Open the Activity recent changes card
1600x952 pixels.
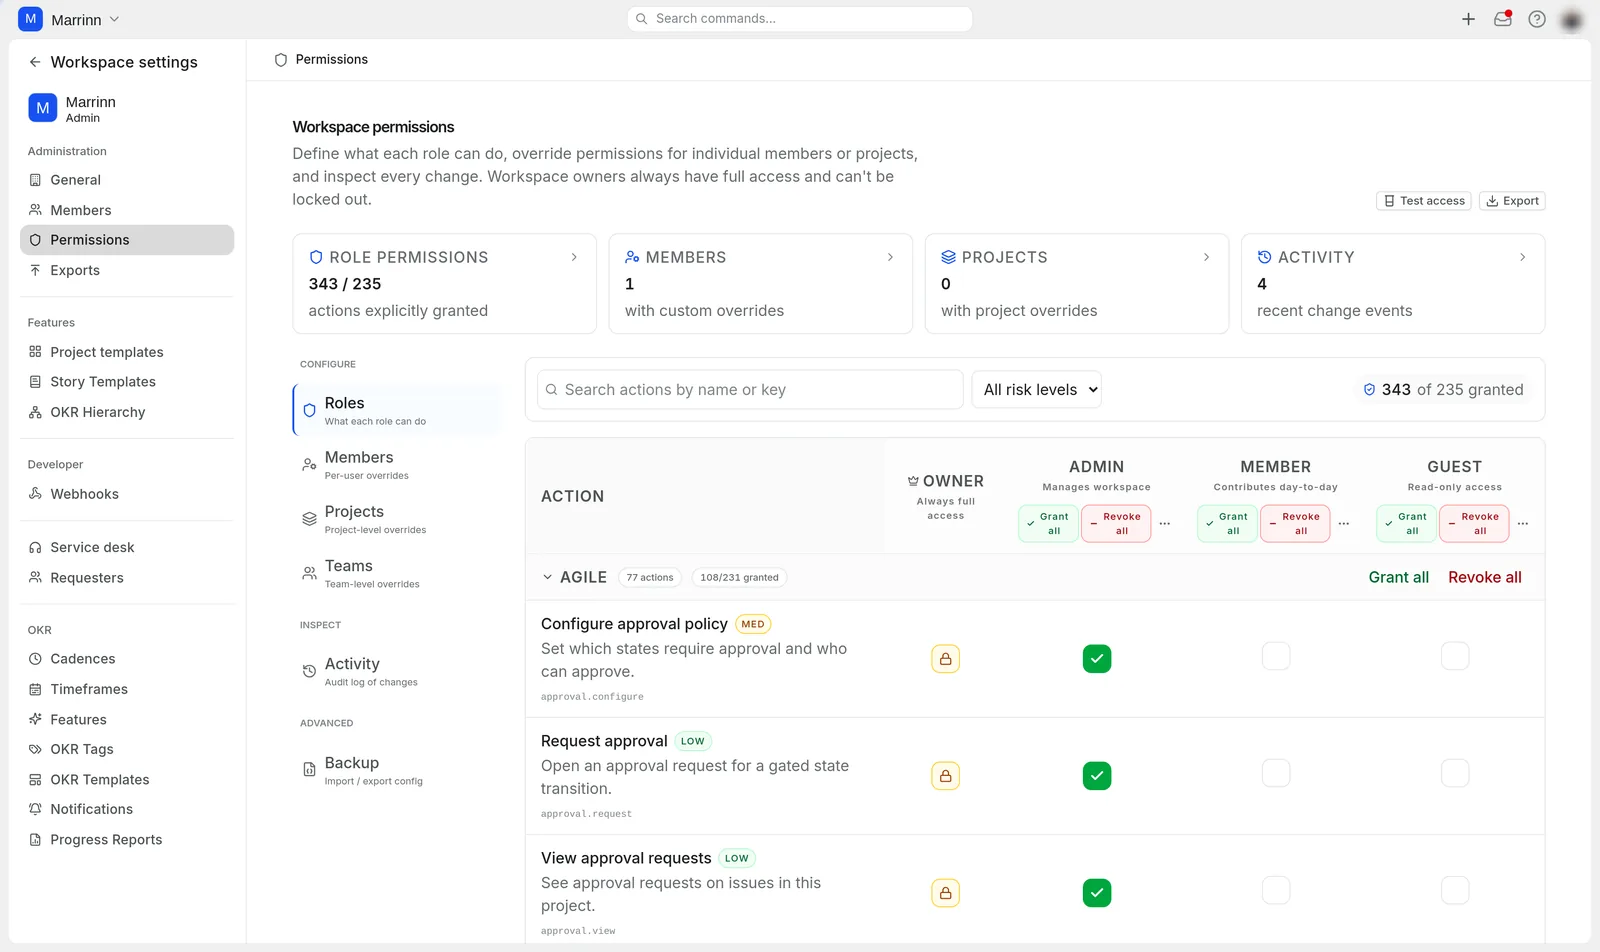[x=1393, y=284]
